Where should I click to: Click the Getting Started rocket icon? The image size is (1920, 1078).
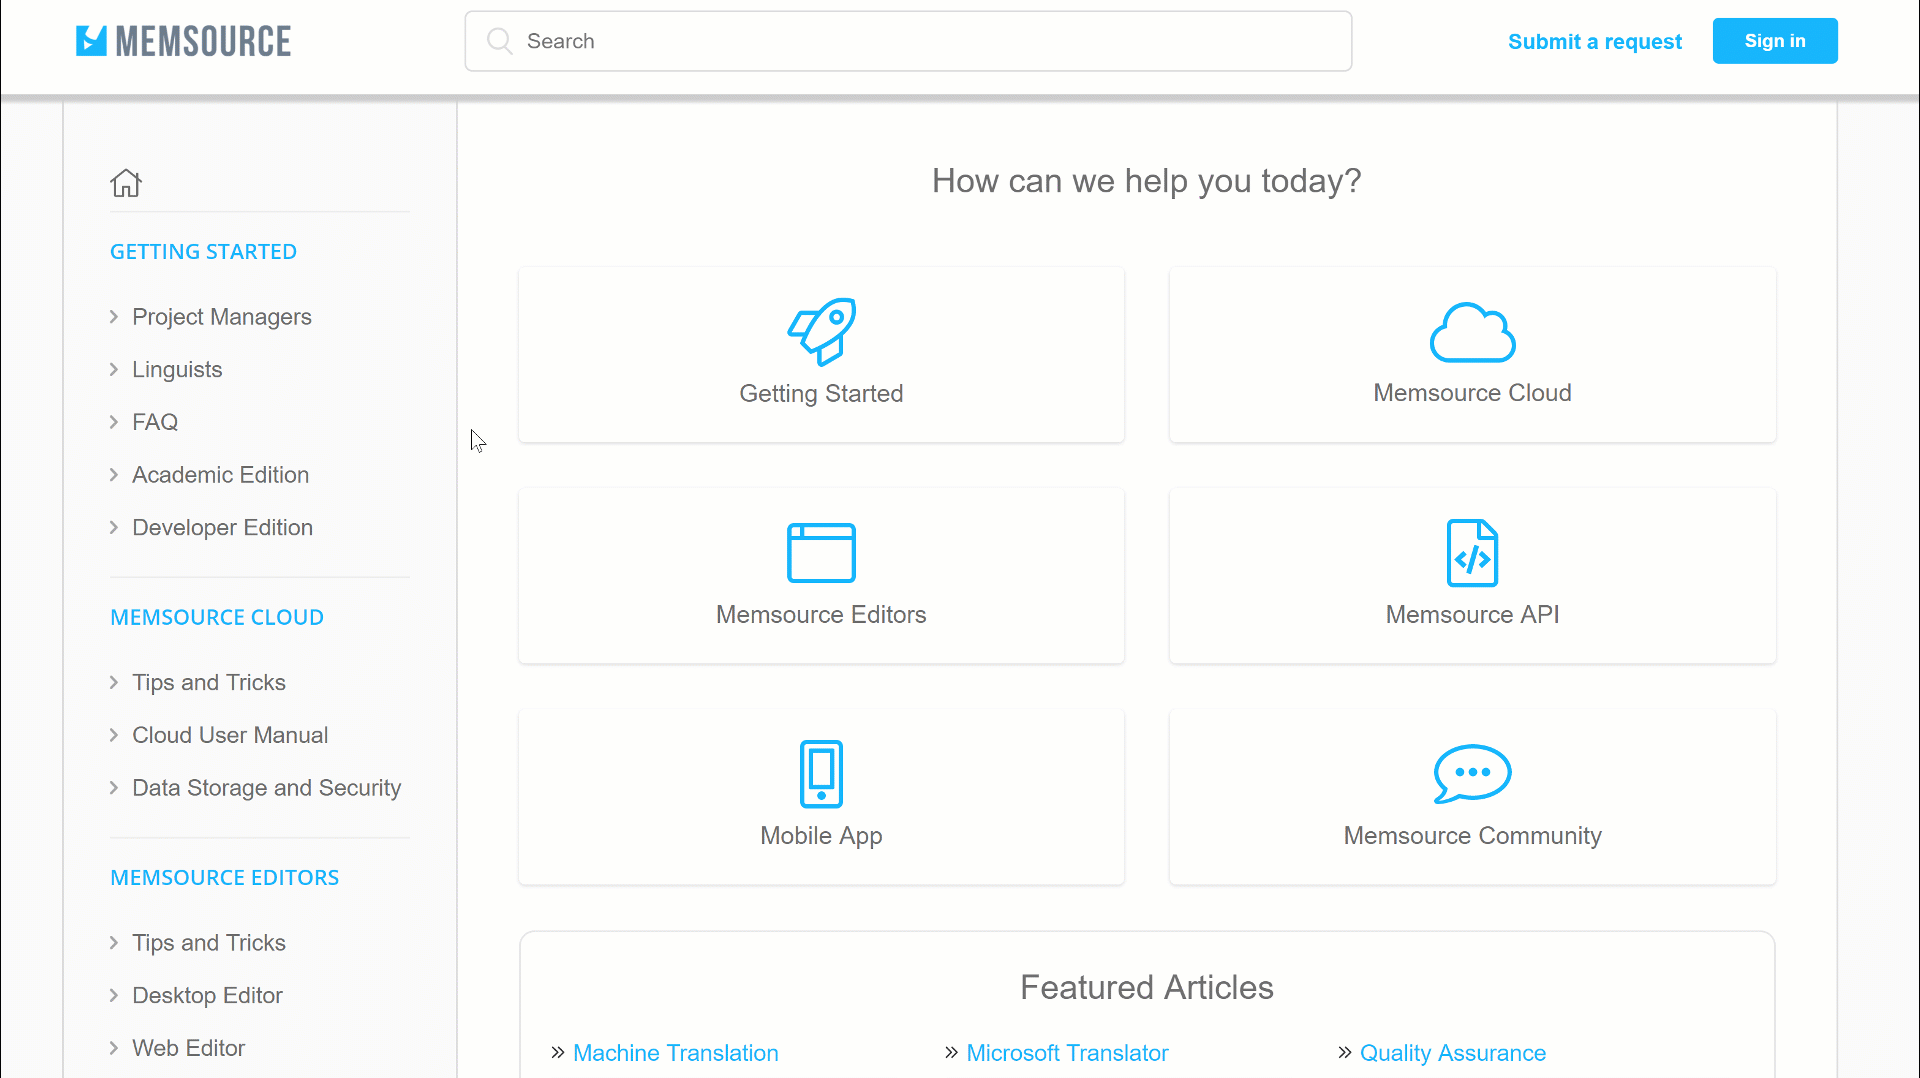click(822, 332)
